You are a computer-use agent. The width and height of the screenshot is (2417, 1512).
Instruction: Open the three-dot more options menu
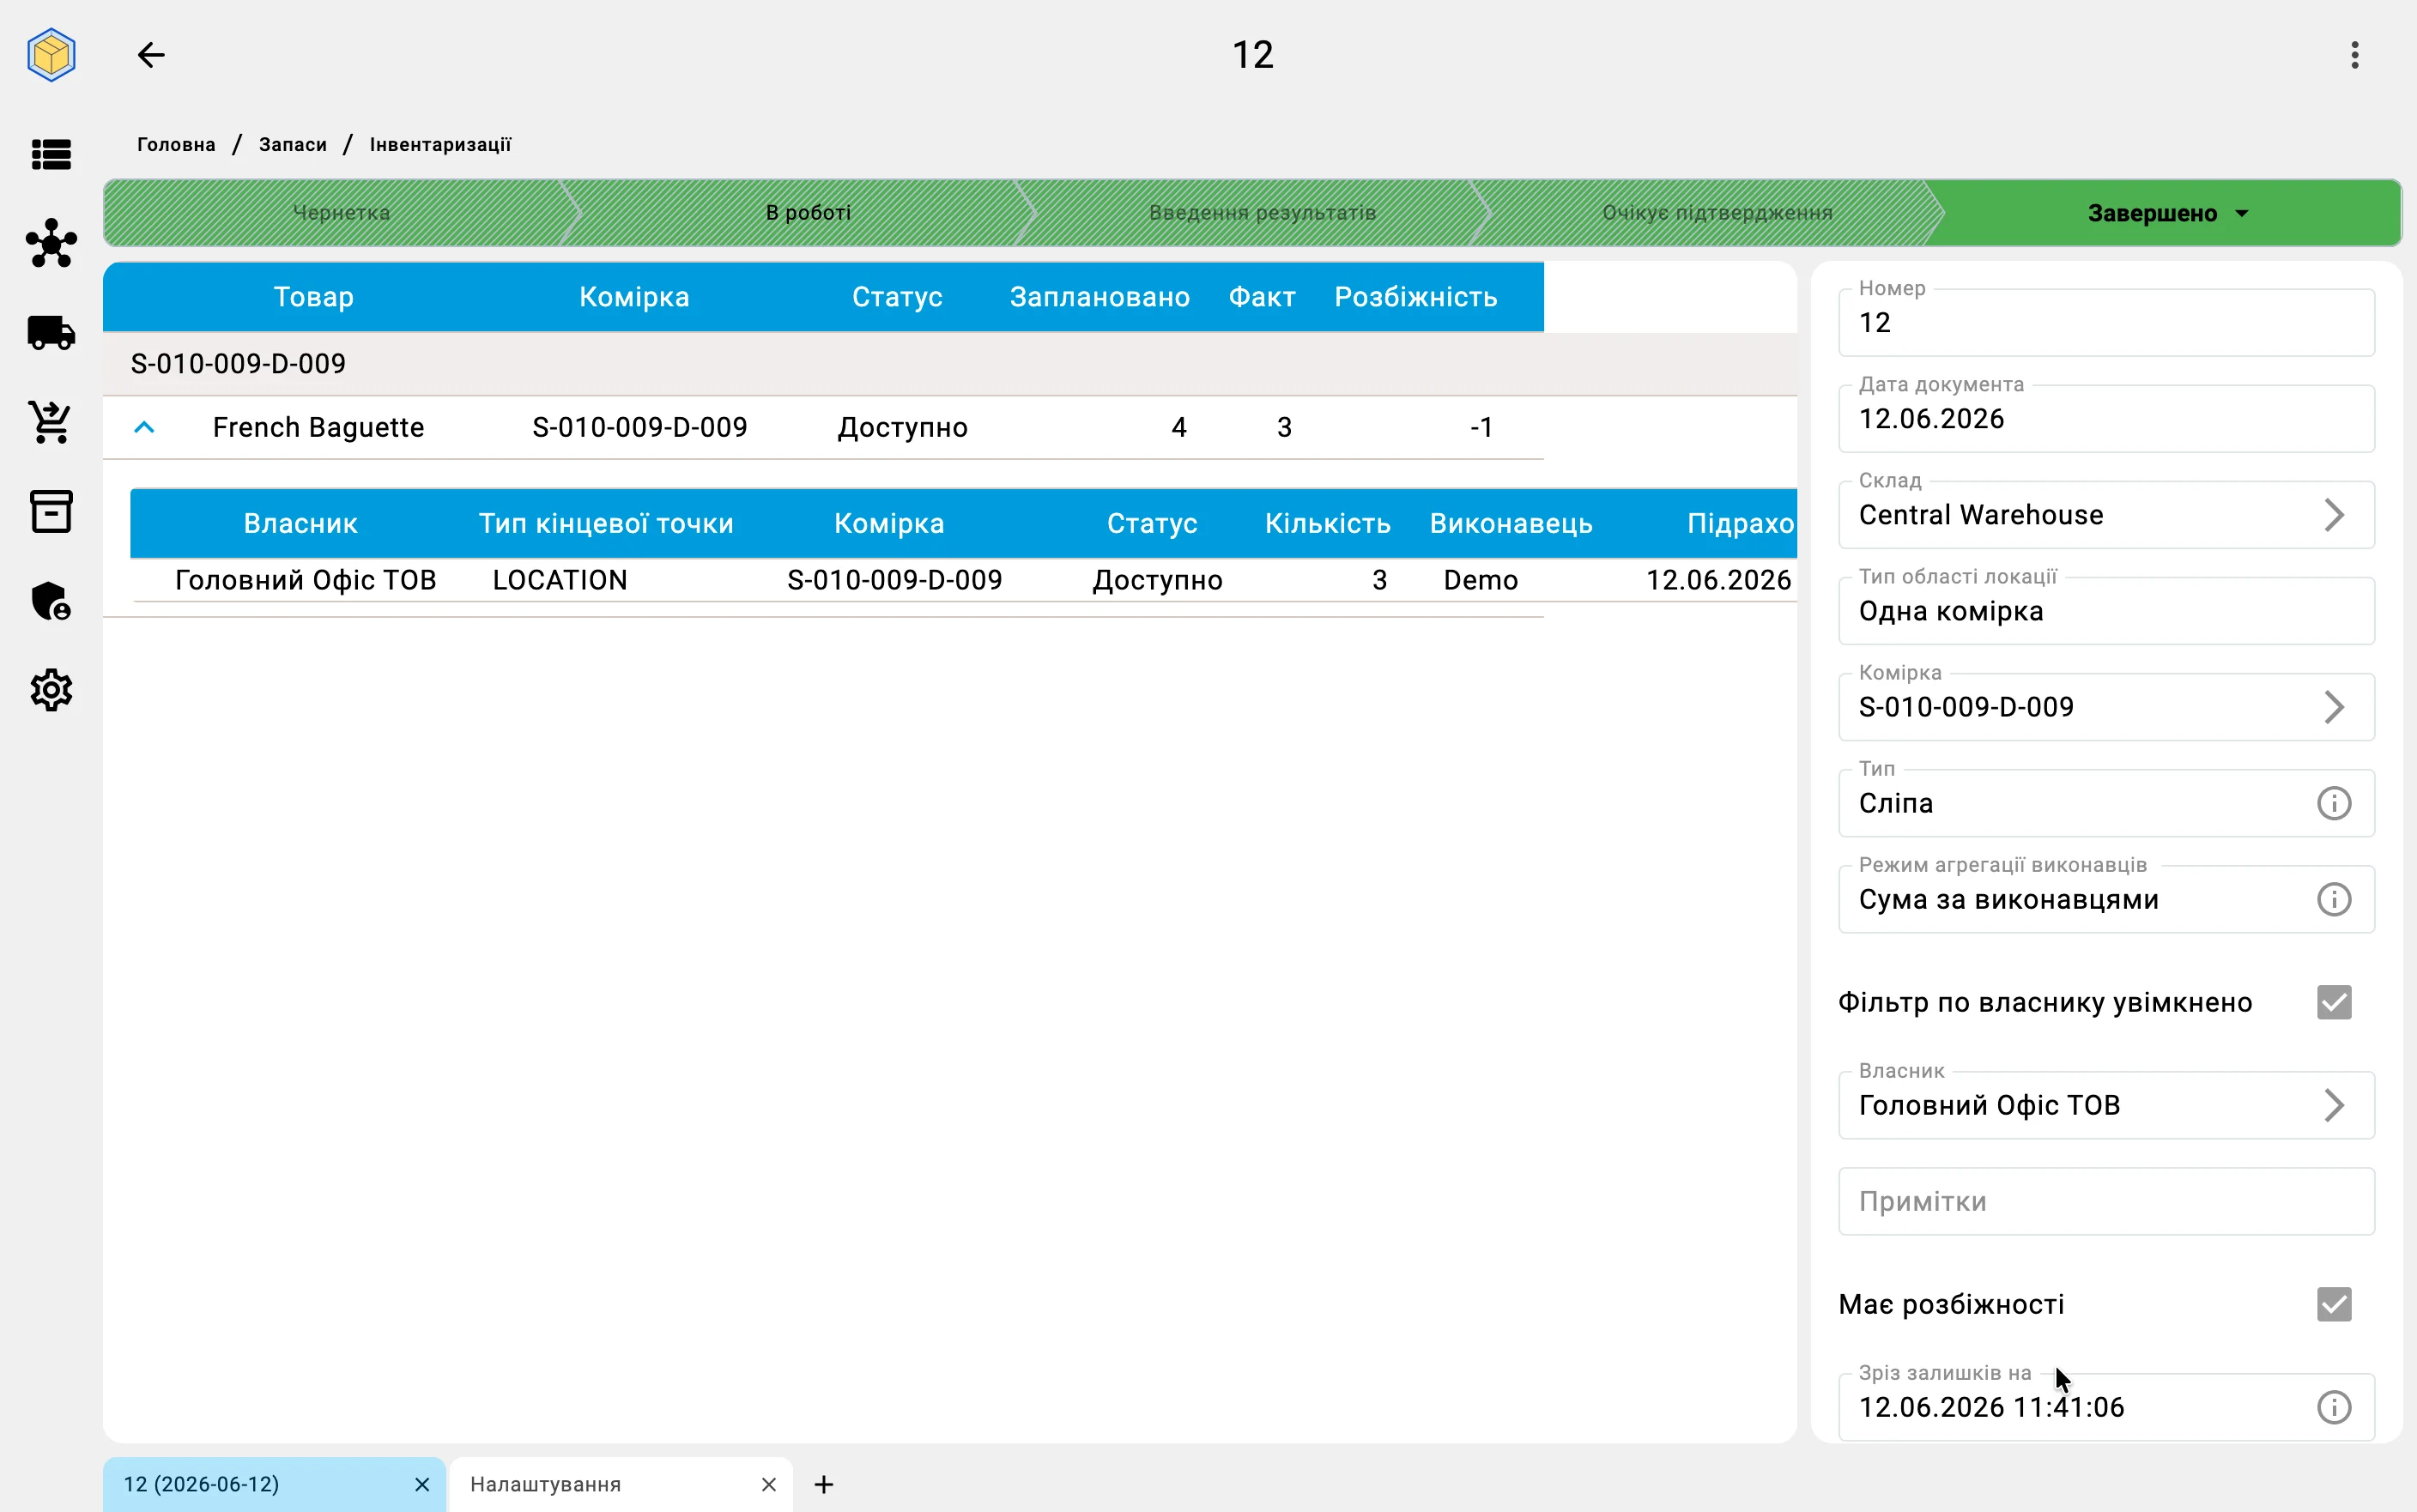pyautogui.click(x=2355, y=55)
